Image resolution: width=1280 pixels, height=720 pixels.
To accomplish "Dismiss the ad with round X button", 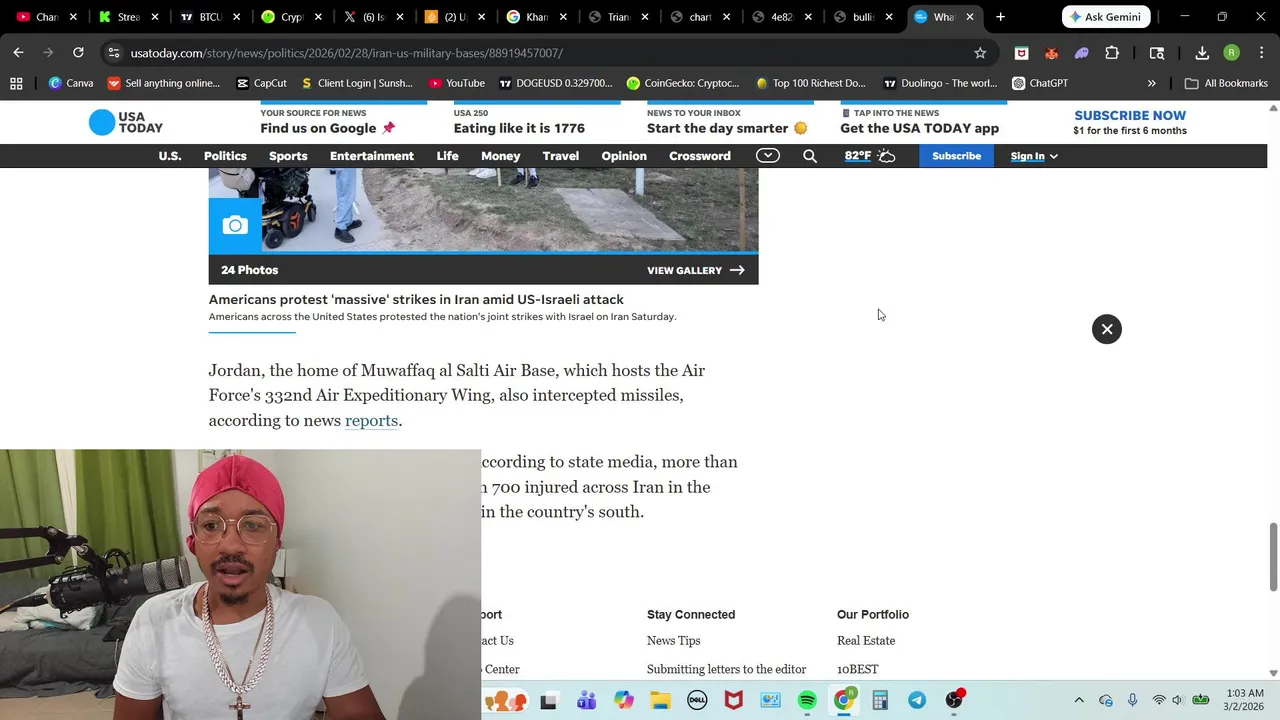I will click(1107, 329).
